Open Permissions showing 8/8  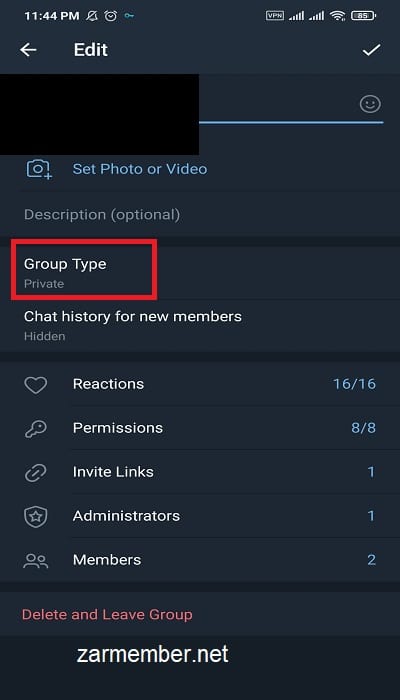tap(200, 428)
